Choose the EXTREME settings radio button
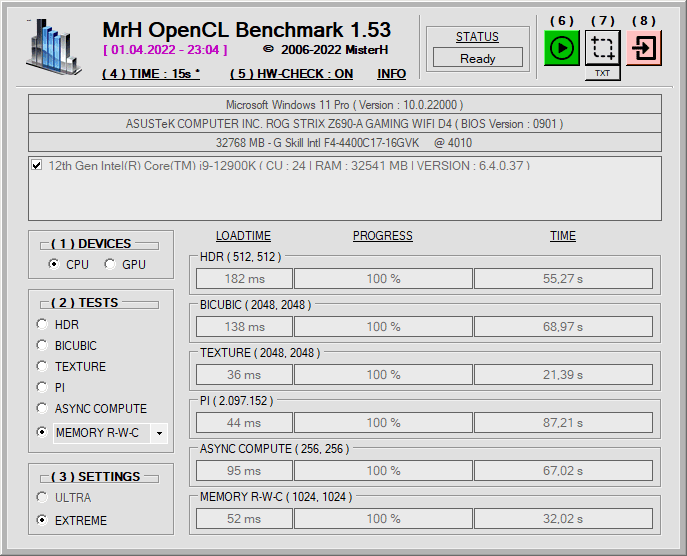This screenshot has width=687, height=556. pyautogui.click(x=42, y=520)
